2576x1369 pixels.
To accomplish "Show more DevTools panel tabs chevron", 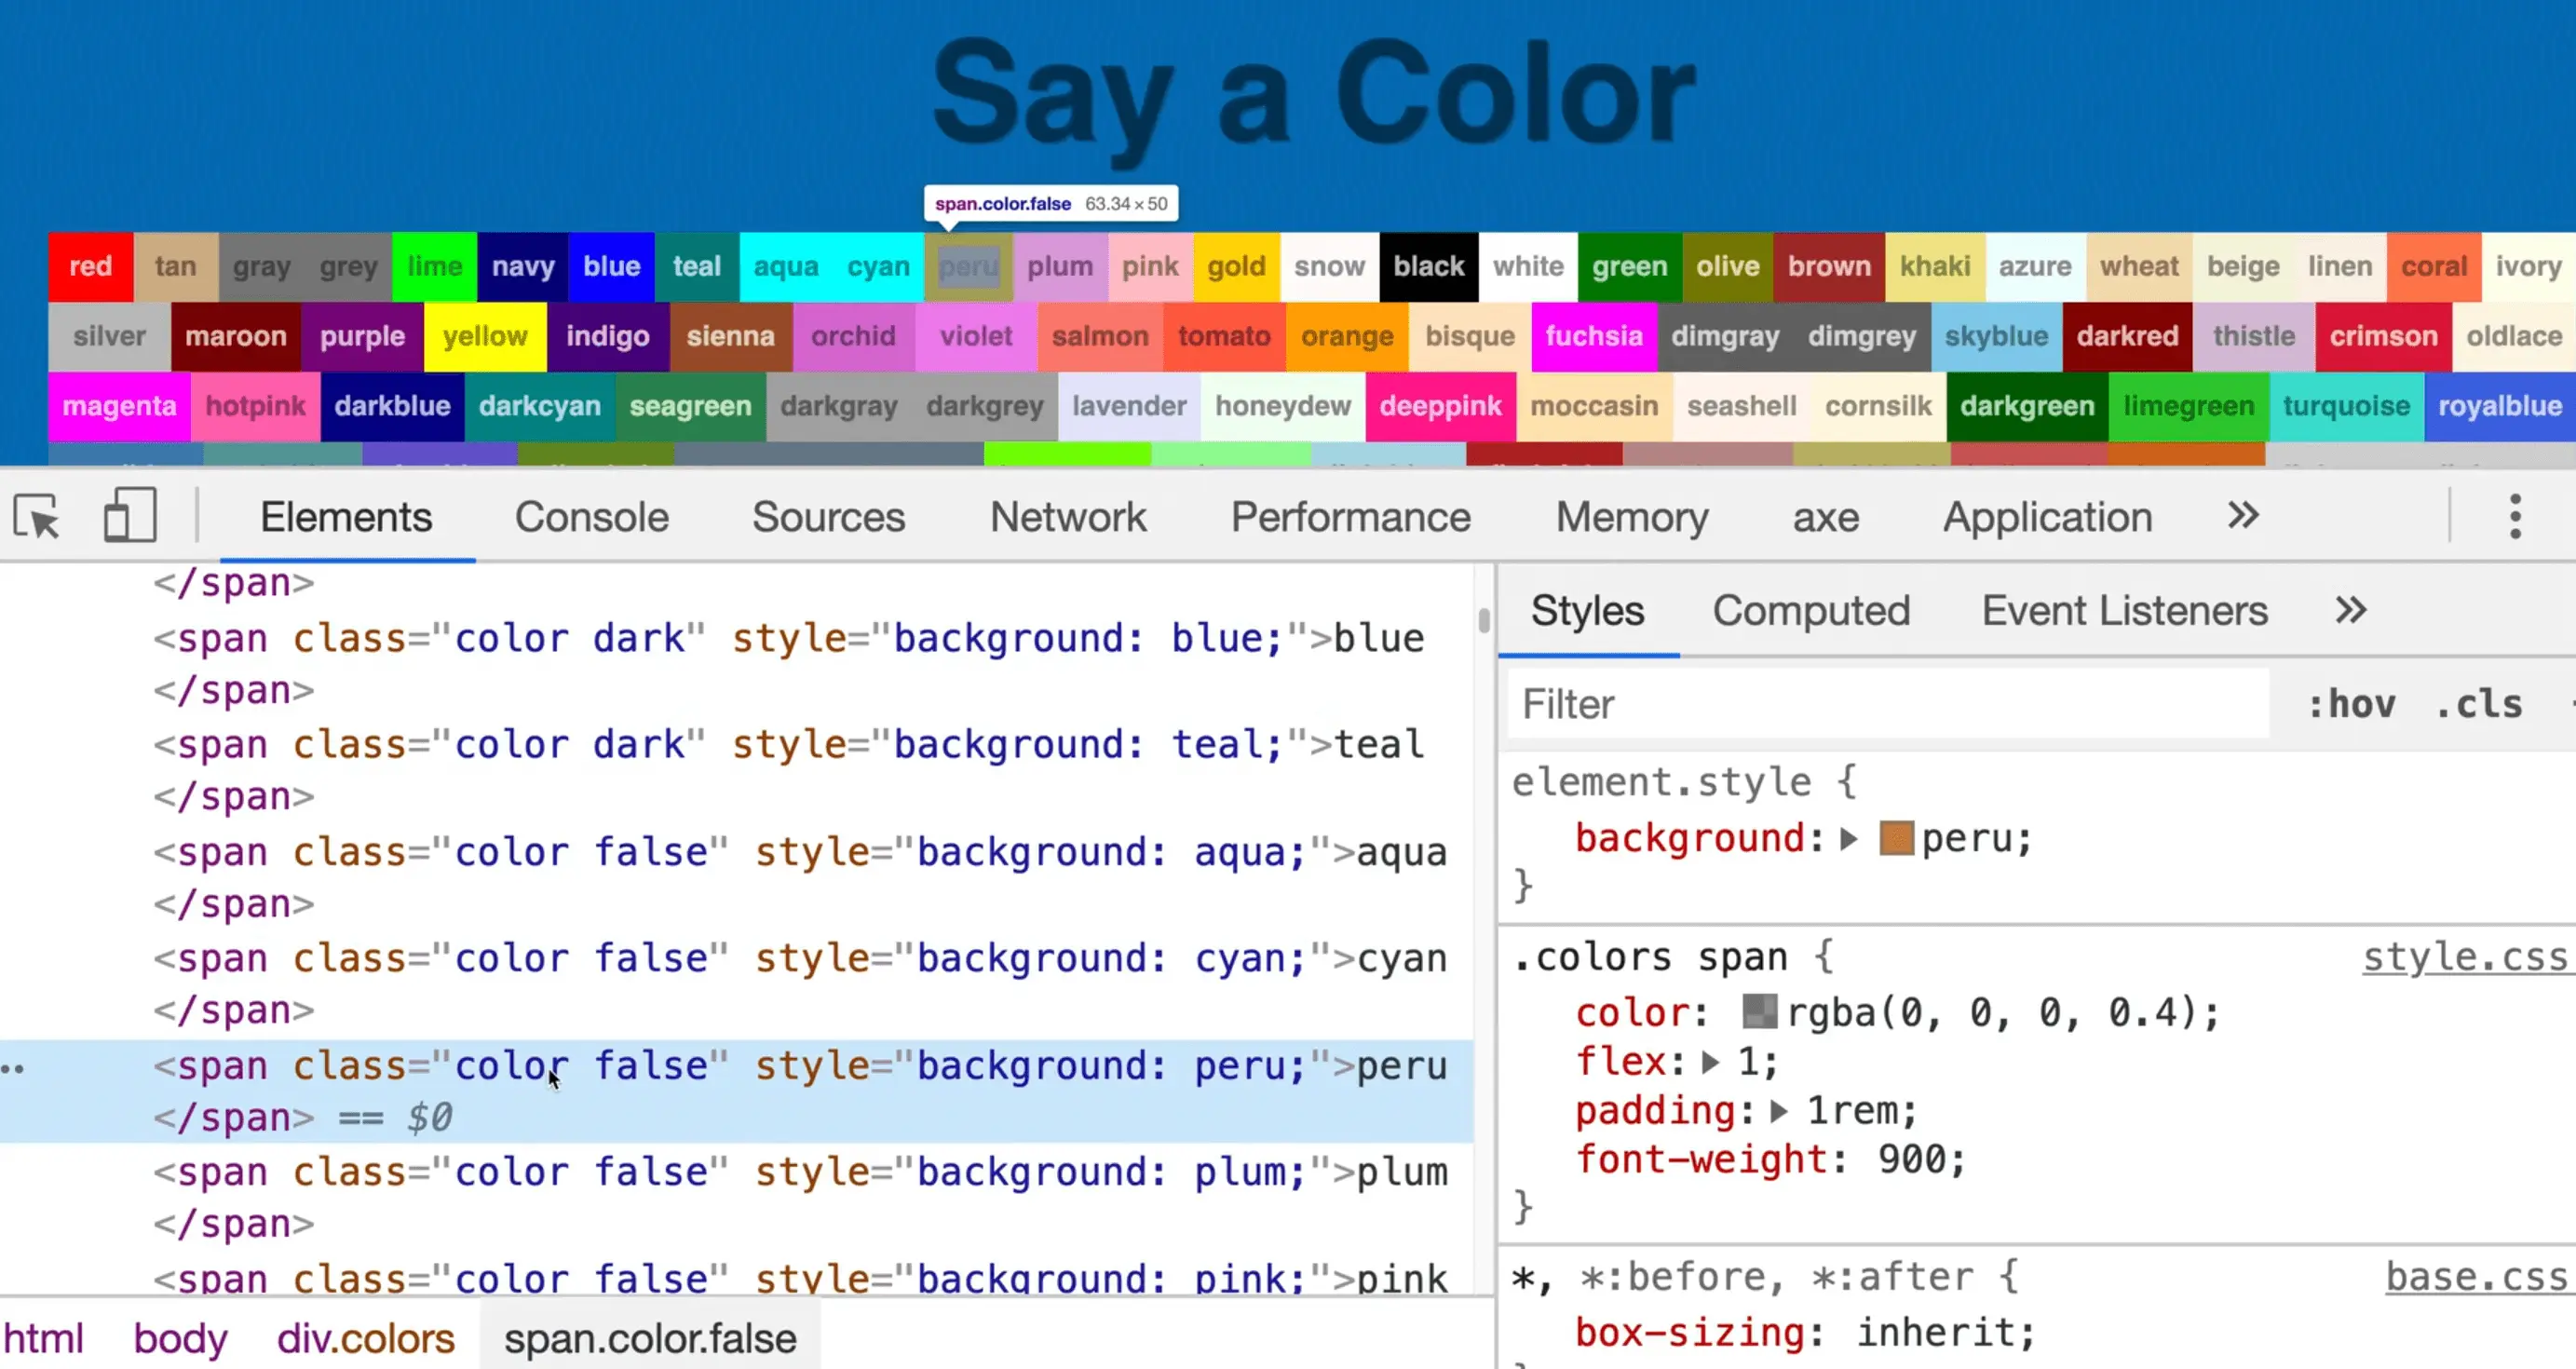I will [x=2243, y=516].
